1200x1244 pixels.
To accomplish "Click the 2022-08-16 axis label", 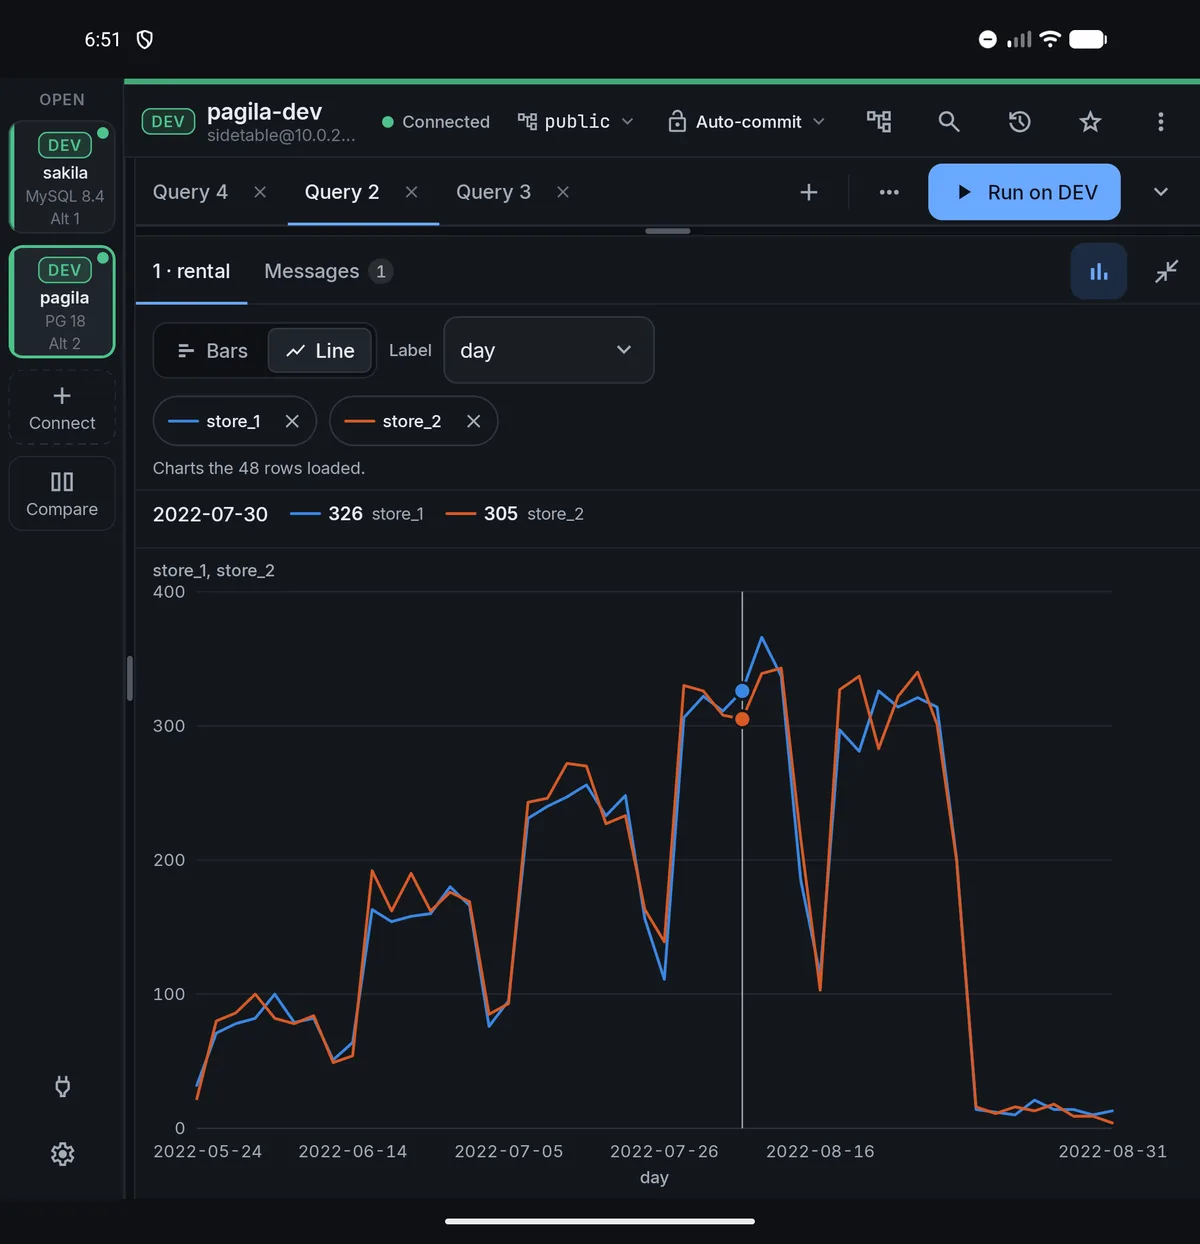I will 820,1152.
